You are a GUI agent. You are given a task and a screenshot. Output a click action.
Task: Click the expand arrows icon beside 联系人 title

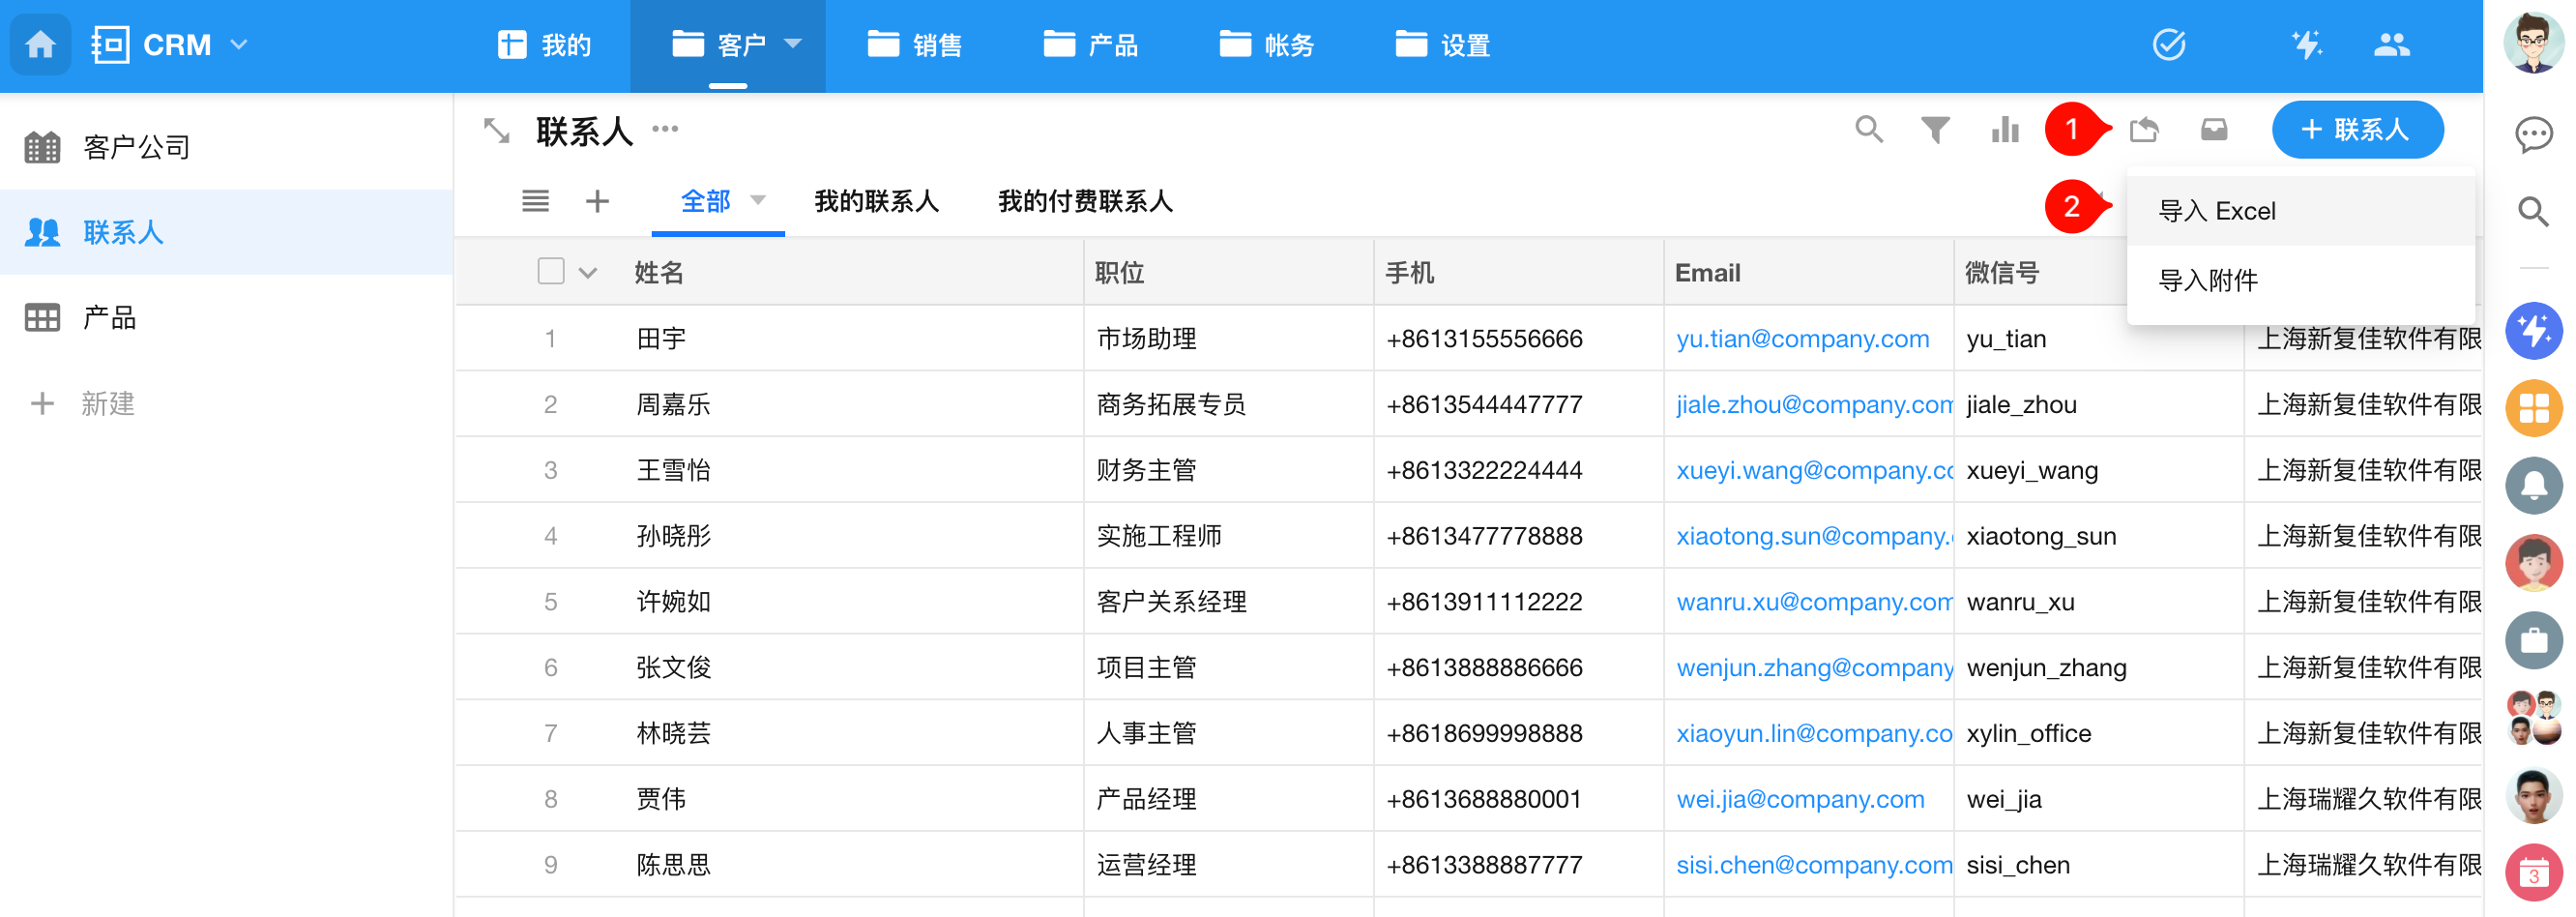click(497, 130)
